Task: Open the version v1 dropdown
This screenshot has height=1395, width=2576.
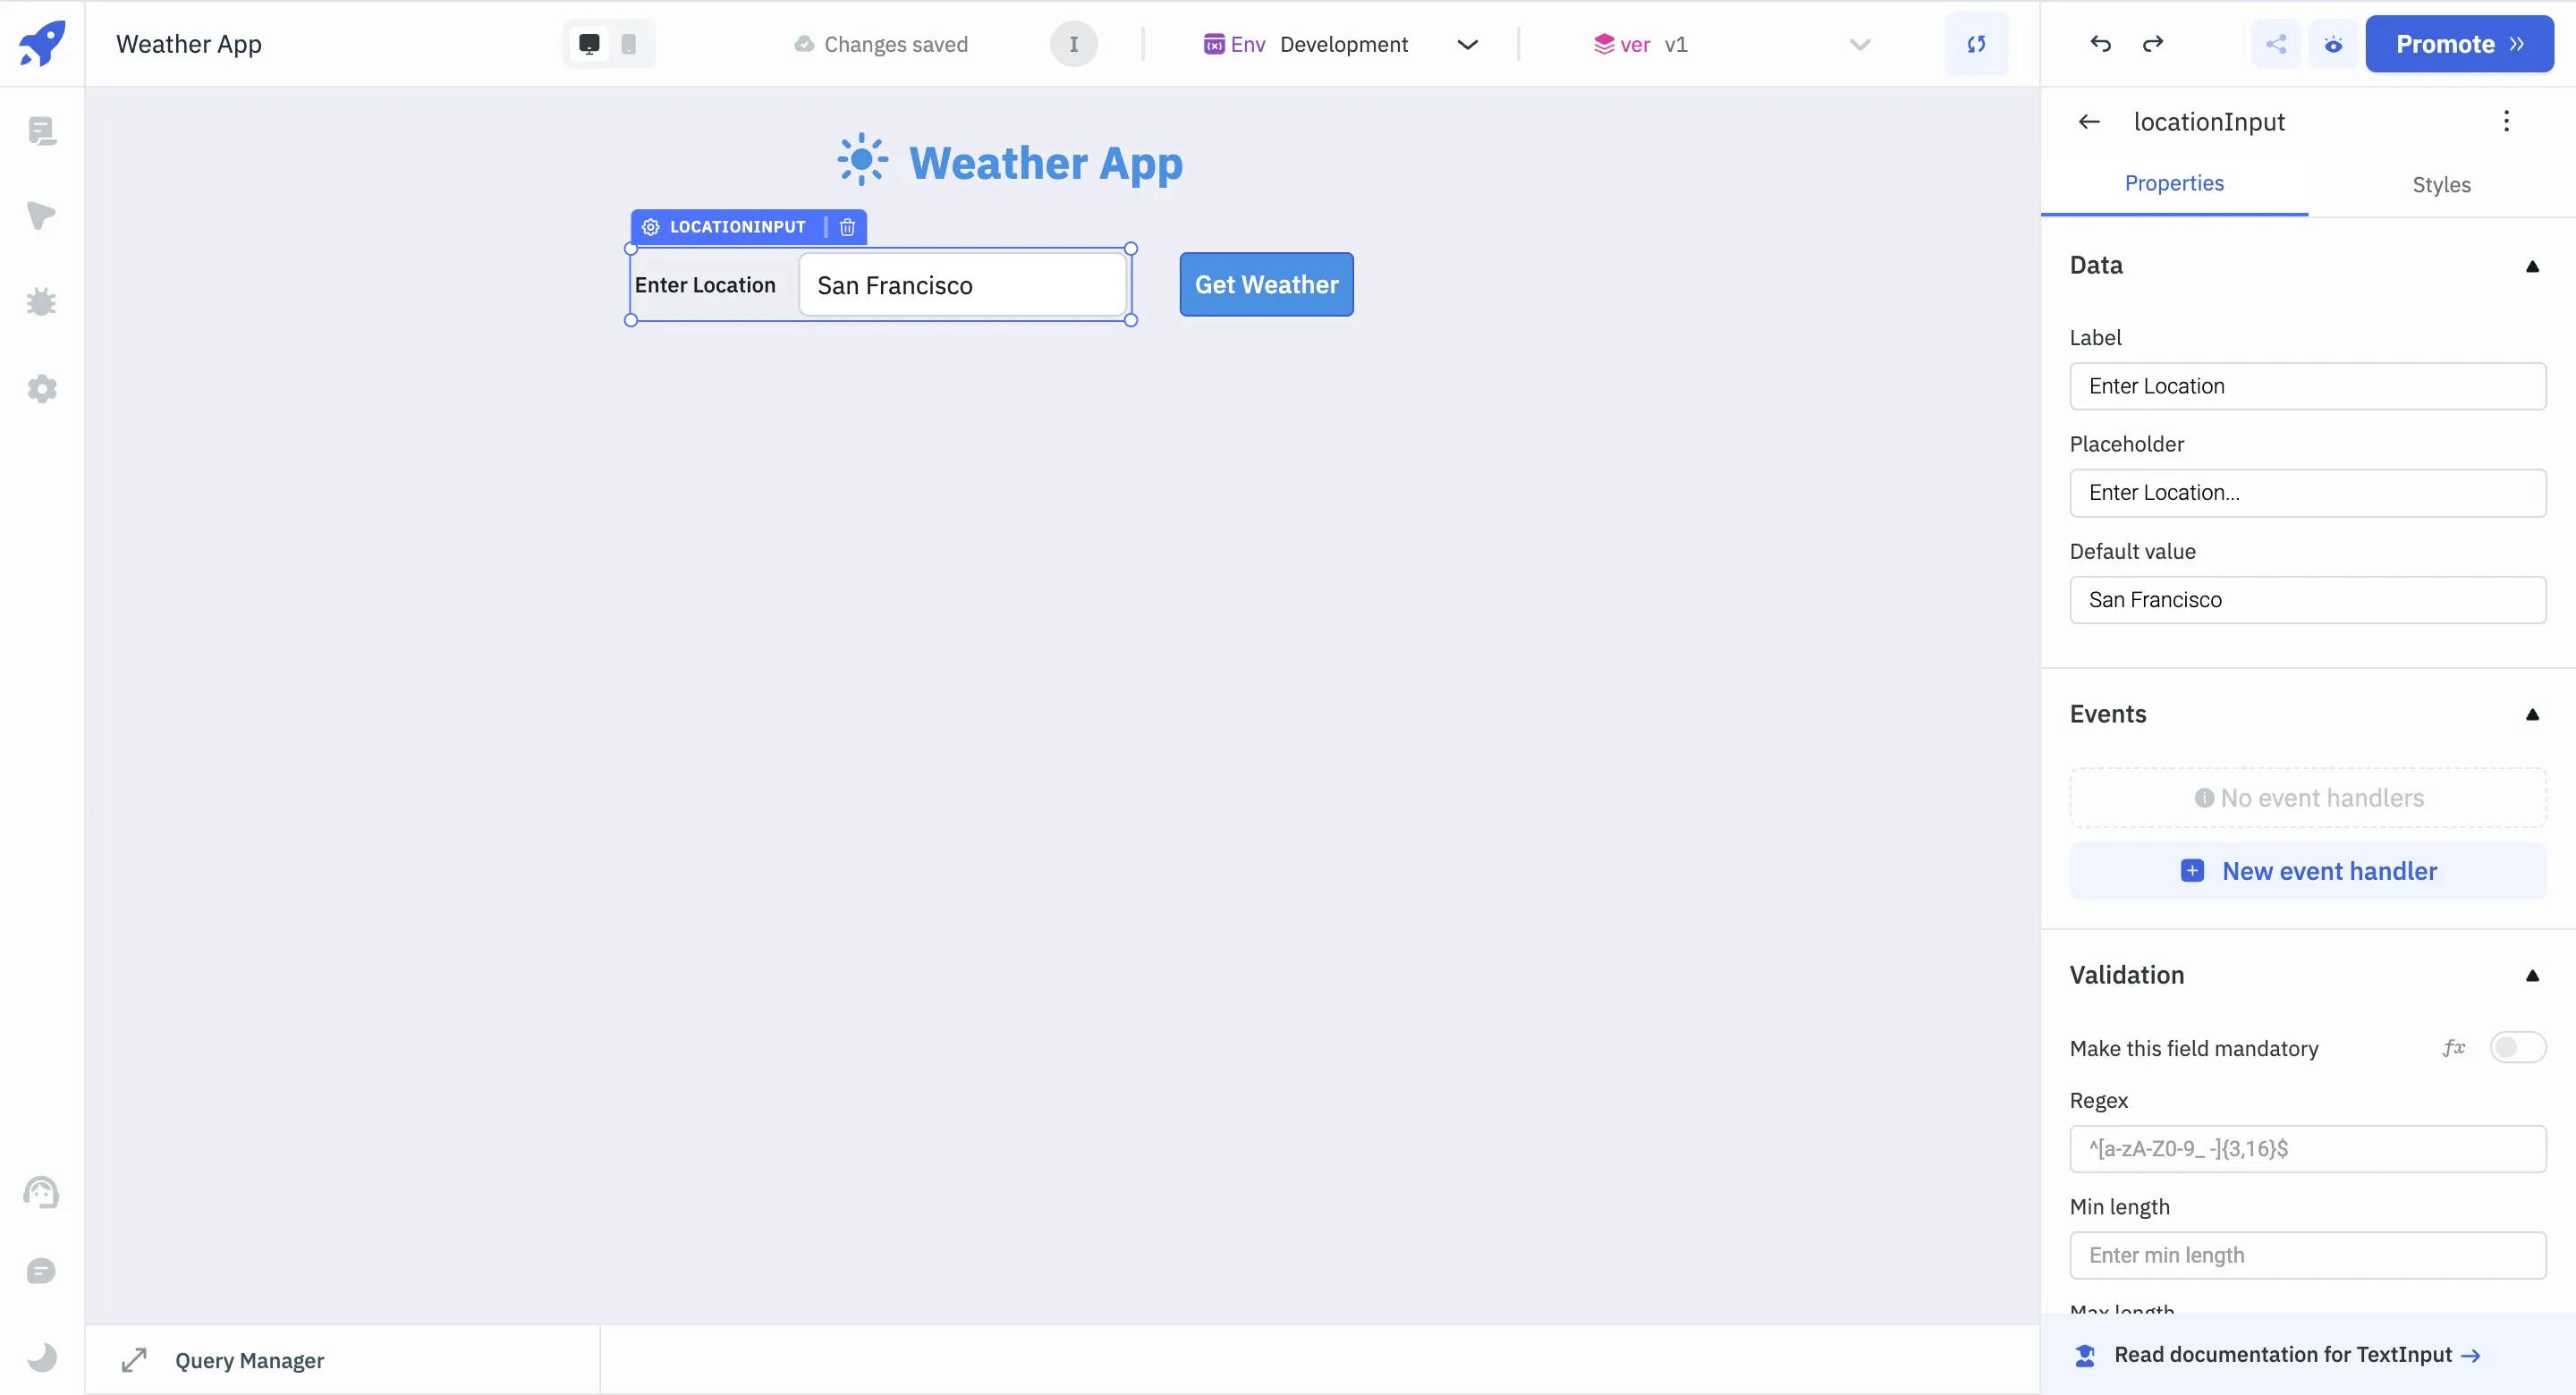Action: [x=1858, y=44]
